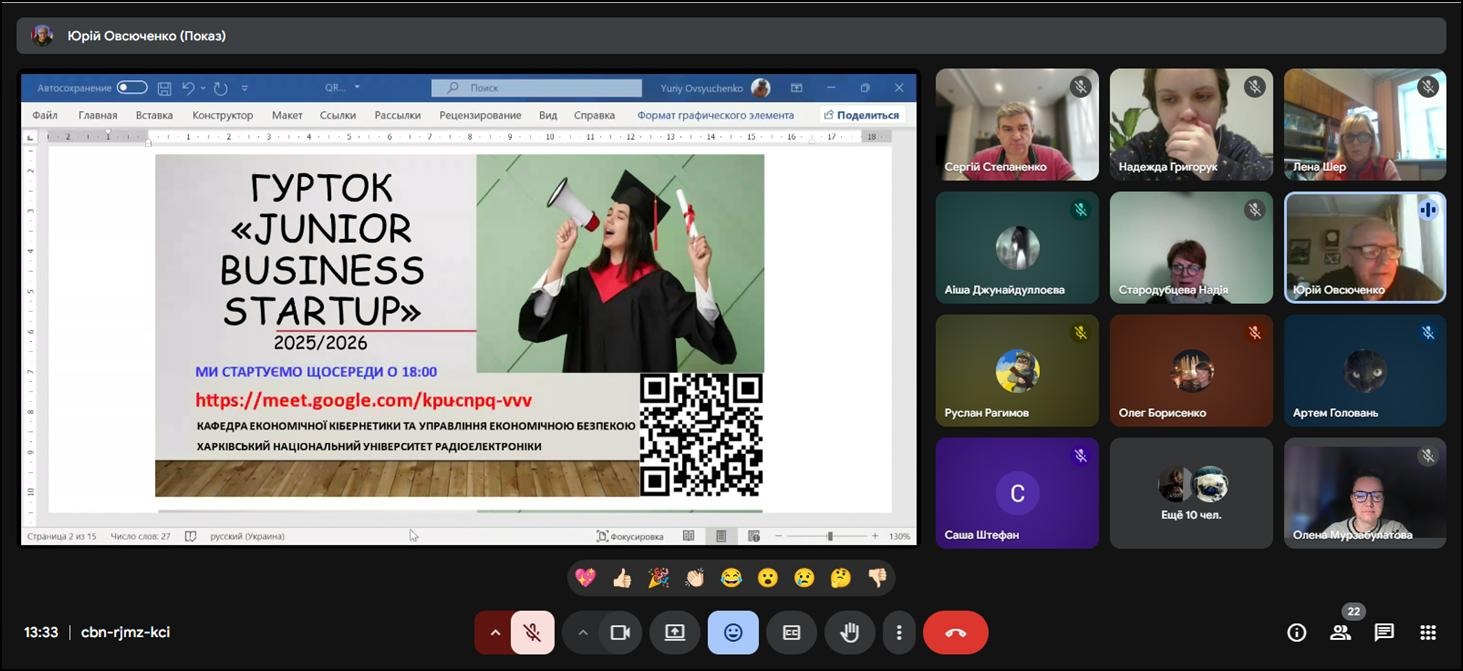Open the emoji reactions button
The height and width of the screenshot is (671, 1463).
tap(733, 632)
